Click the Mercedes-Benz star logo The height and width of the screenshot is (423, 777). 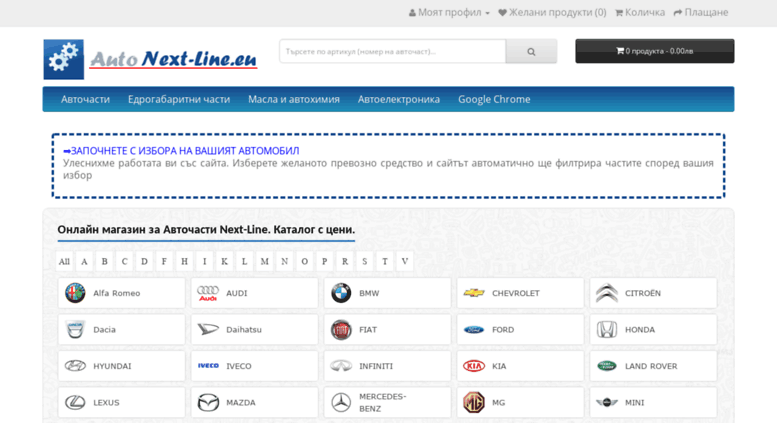341,402
